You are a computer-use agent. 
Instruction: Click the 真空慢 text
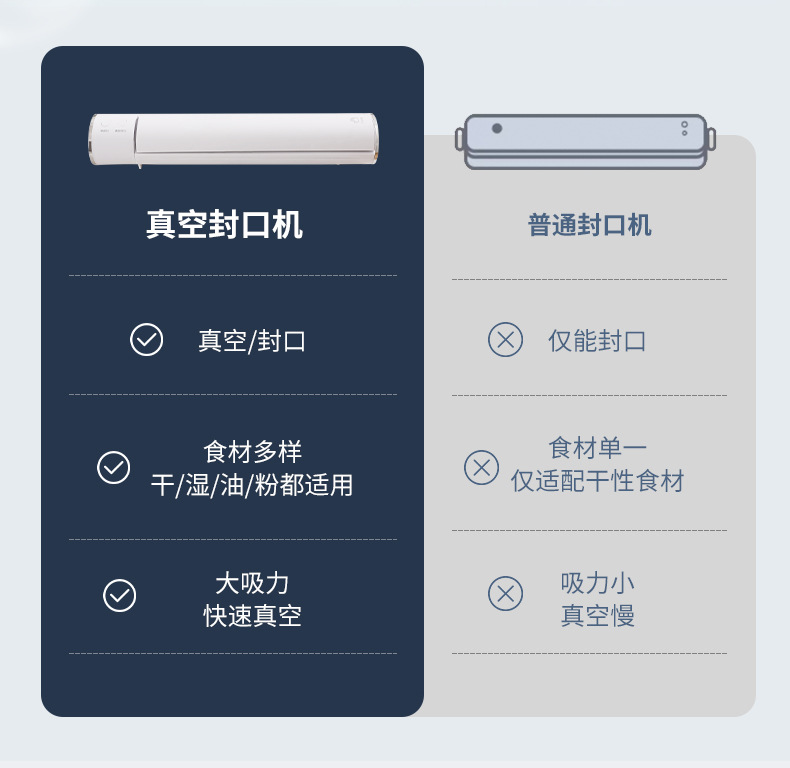pyautogui.click(x=597, y=615)
